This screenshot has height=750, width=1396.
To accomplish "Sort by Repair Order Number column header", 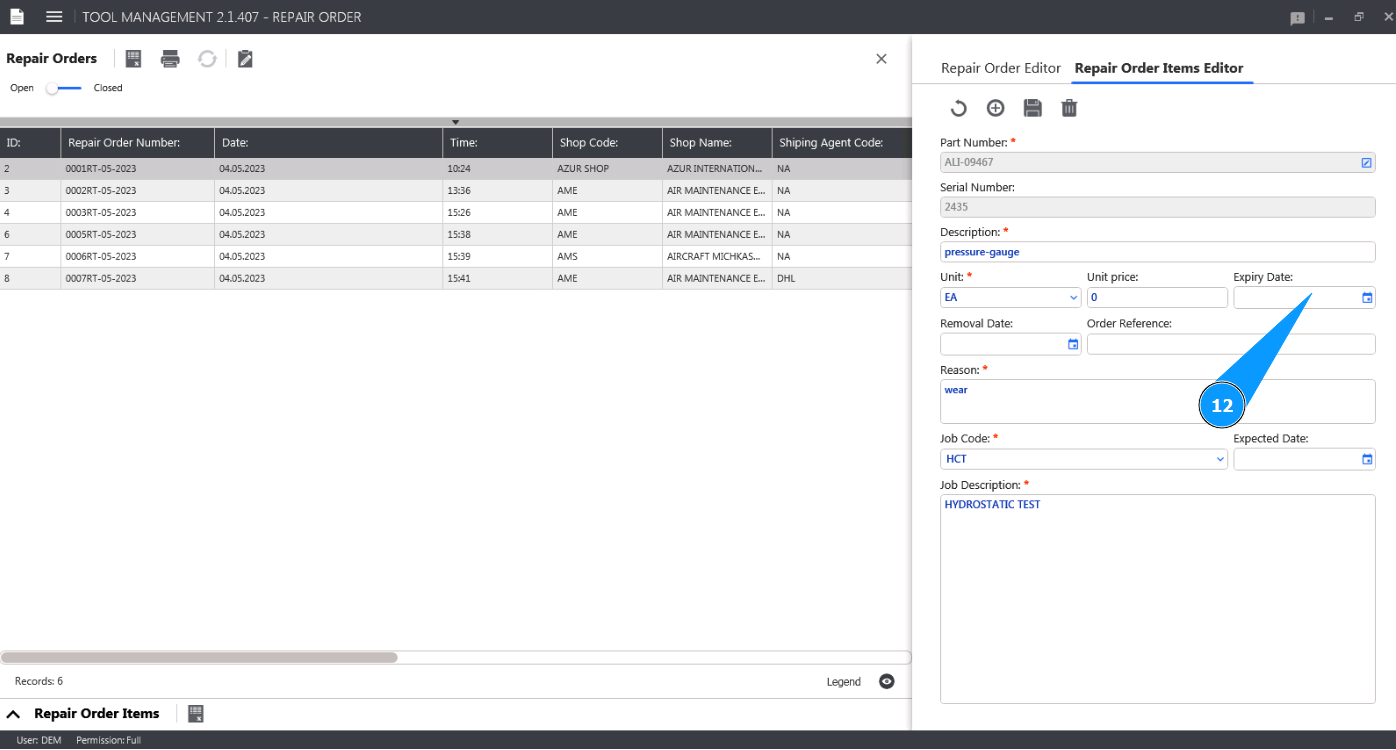I will (x=124, y=143).
